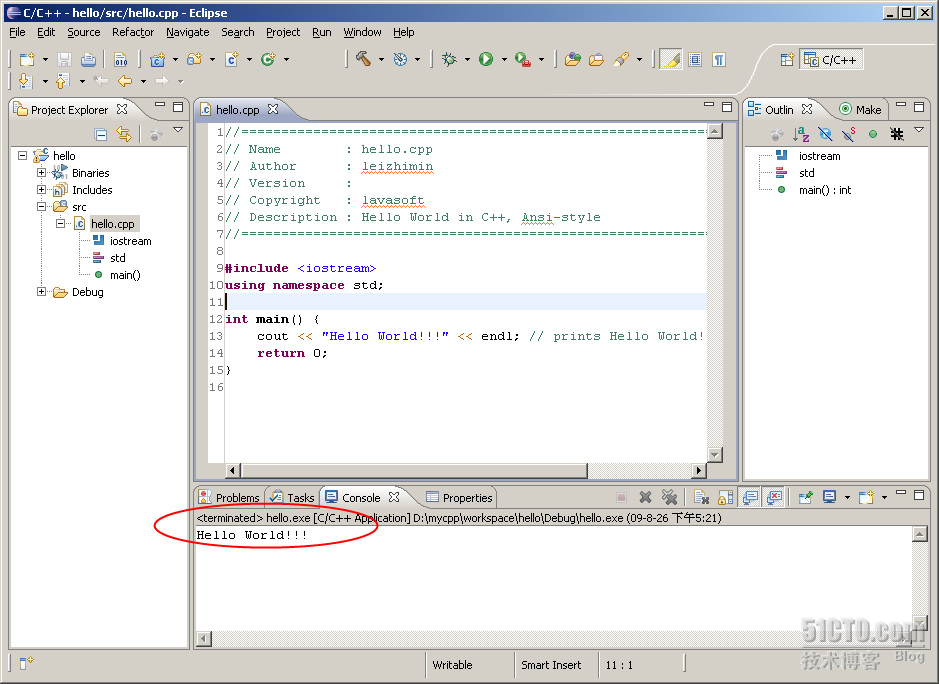
Task: Expand the Includes node
Action: 42,190
